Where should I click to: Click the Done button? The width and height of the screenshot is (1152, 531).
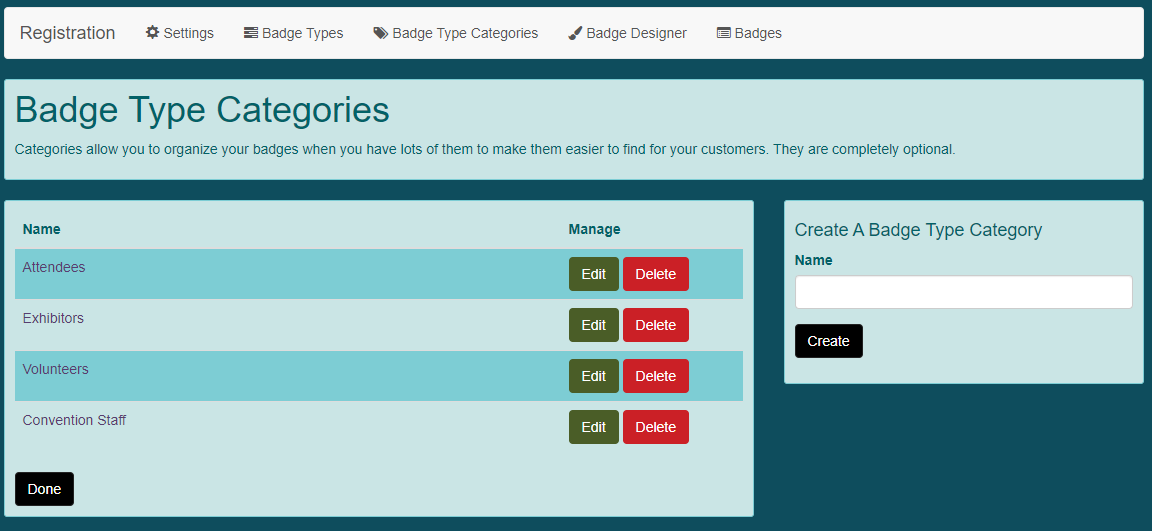[44, 489]
